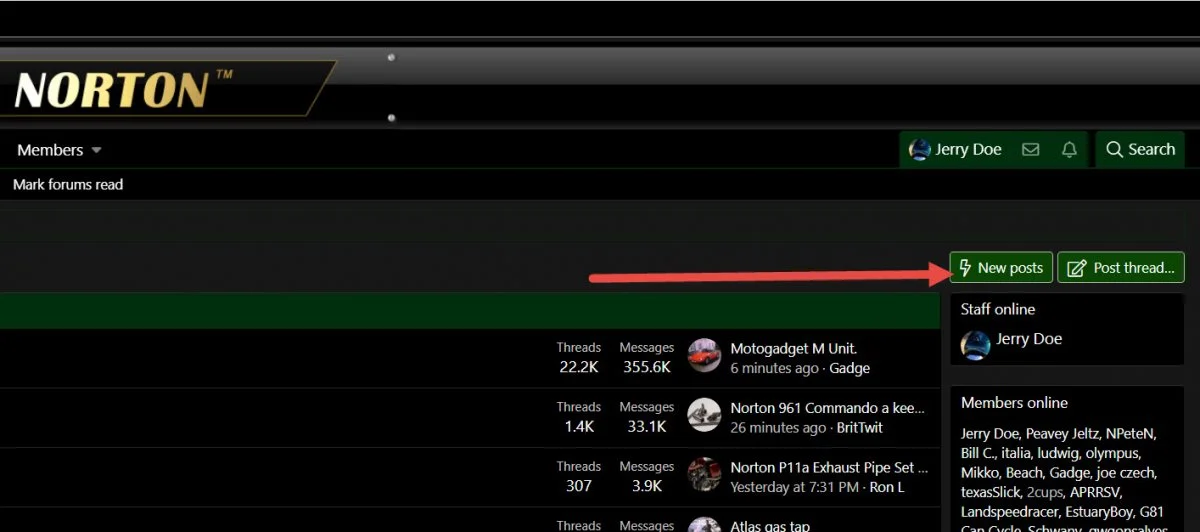Click the Members online heading
The image size is (1200, 532).
tap(1014, 403)
